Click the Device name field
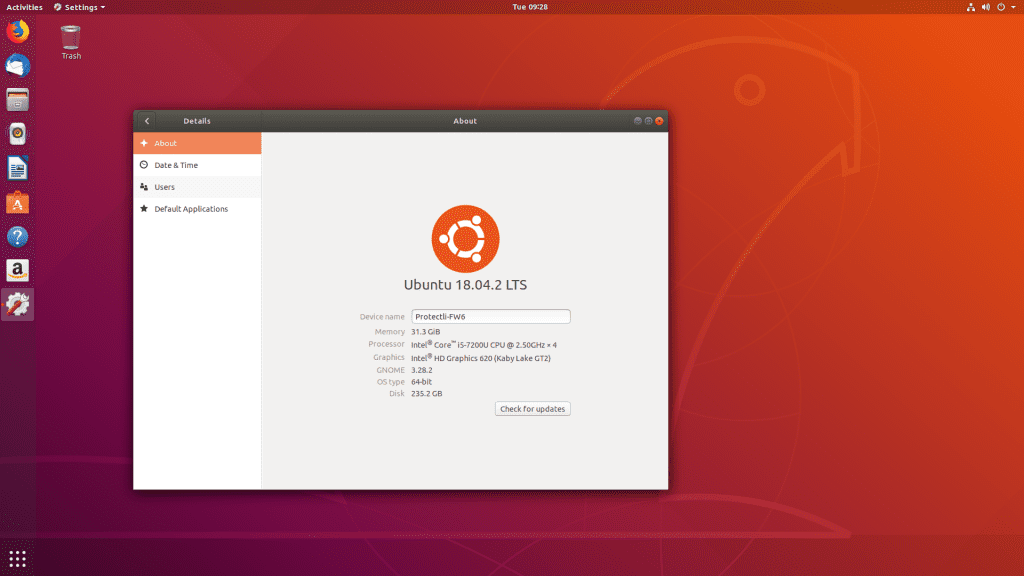1024x576 pixels. (x=490, y=317)
